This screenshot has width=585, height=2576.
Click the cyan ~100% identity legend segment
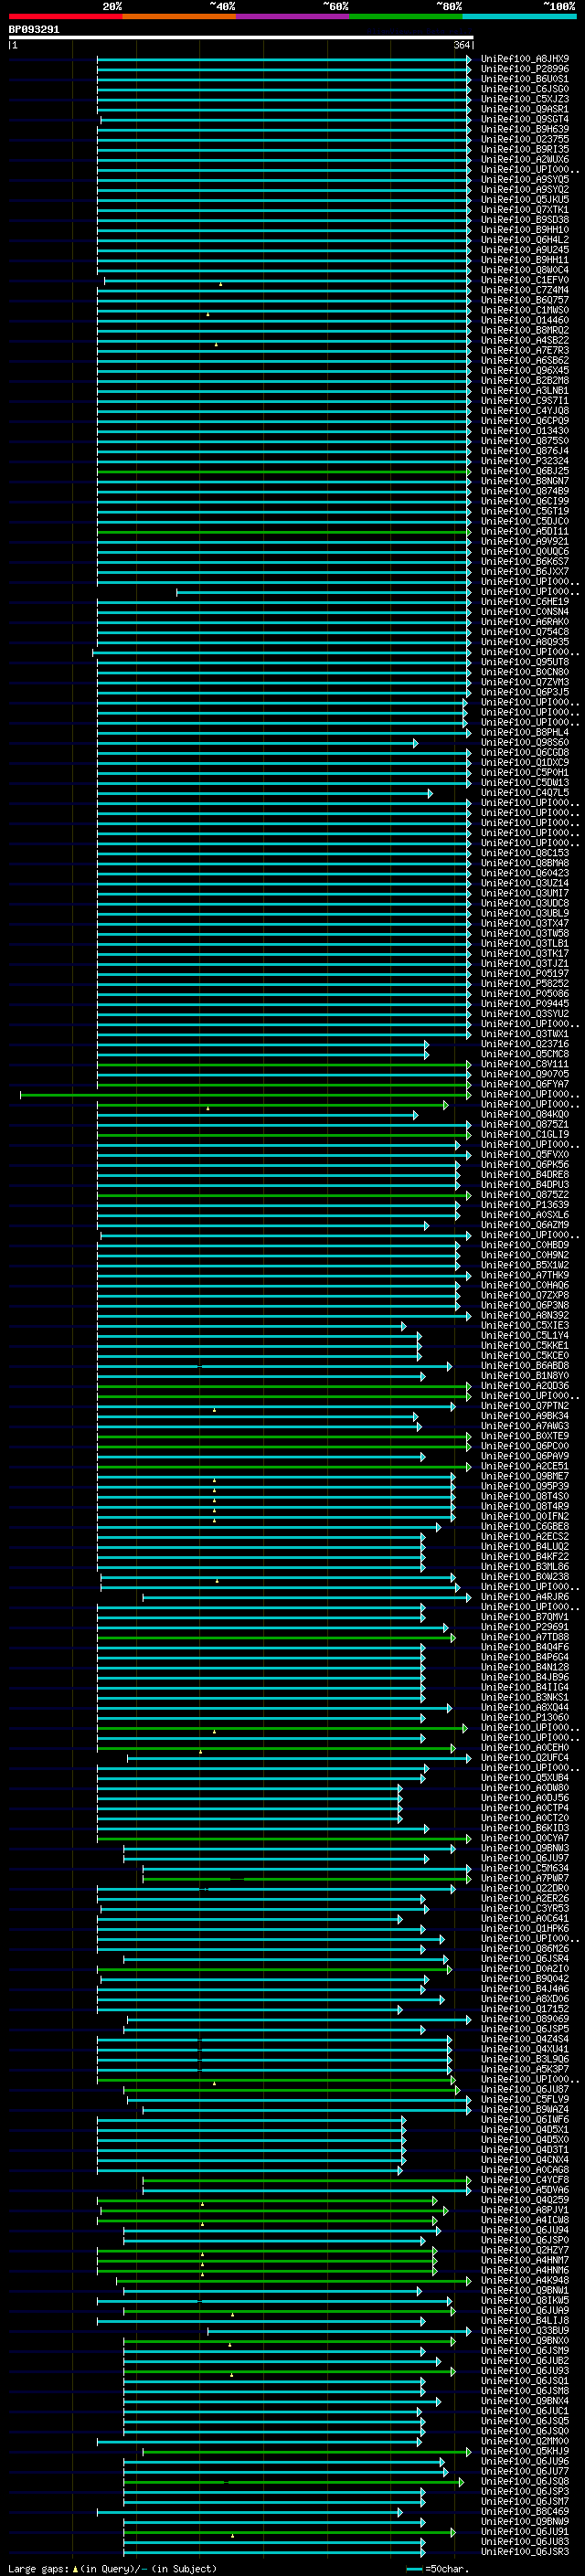(x=519, y=16)
